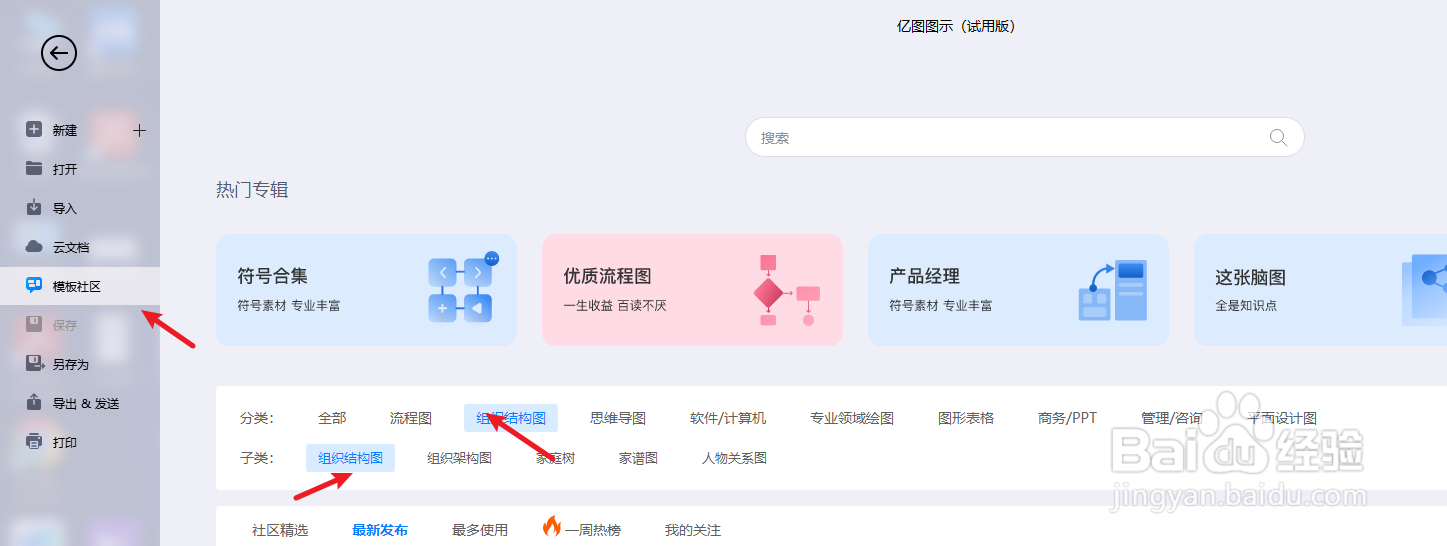Open 导出 & 发送 in the sidebar
The image size is (1447, 546).
click(x=80, y=403)
